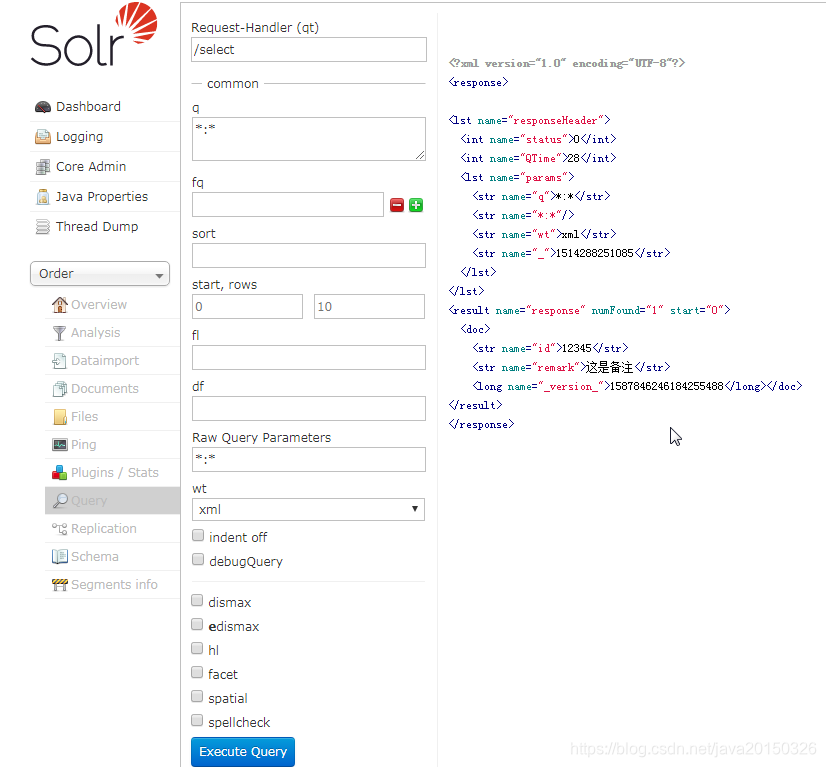Viewport: 826px width, 767px height.
Task: Click the Request-Handler /select field
Action: [x=309, y=50]
